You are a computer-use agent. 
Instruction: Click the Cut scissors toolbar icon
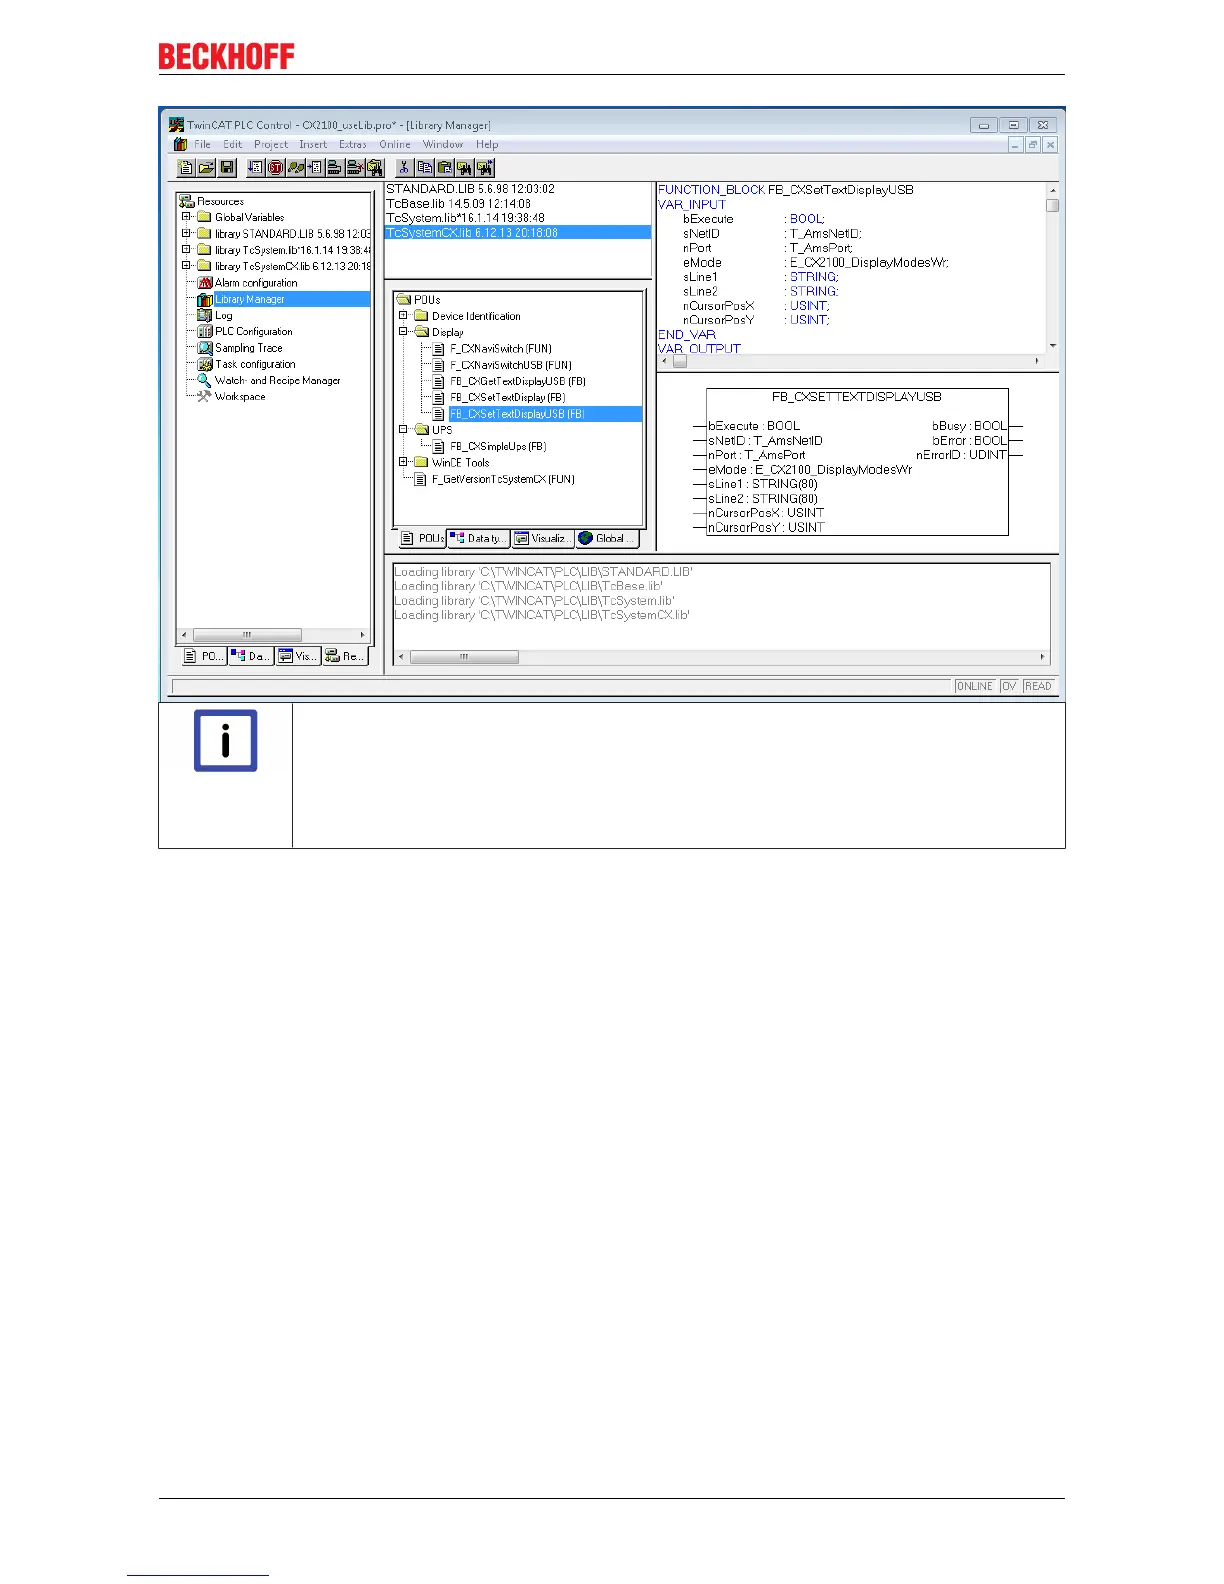click(404, 168)
